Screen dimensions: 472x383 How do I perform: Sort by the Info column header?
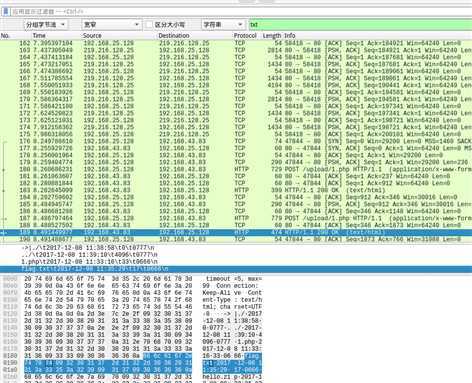coord(290,35)
